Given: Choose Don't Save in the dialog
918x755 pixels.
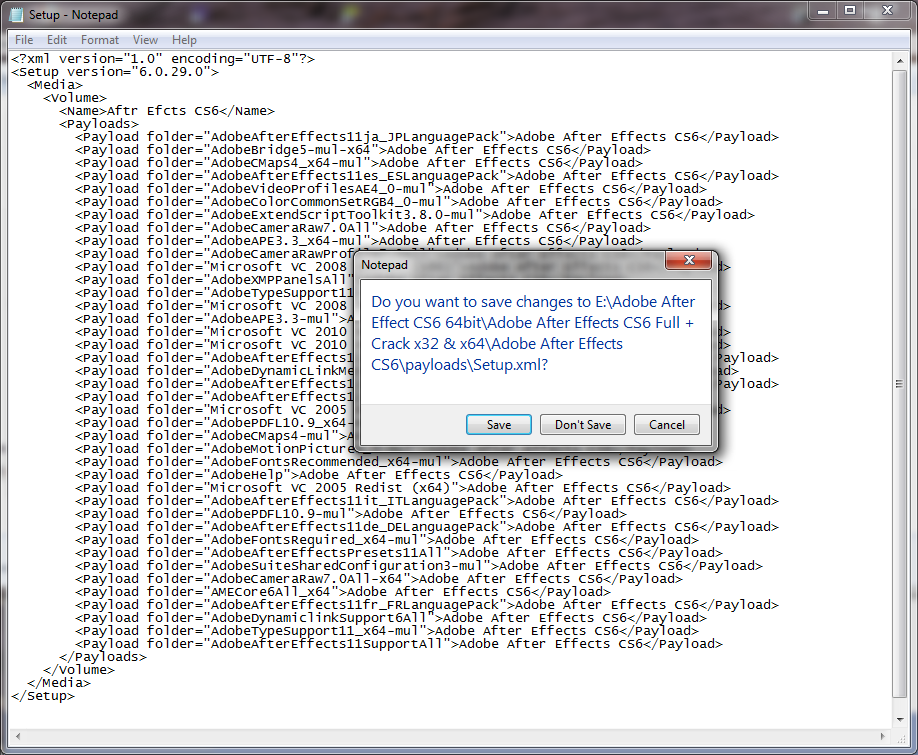Looking at the screenshot, I should click(x=583, y=424).
